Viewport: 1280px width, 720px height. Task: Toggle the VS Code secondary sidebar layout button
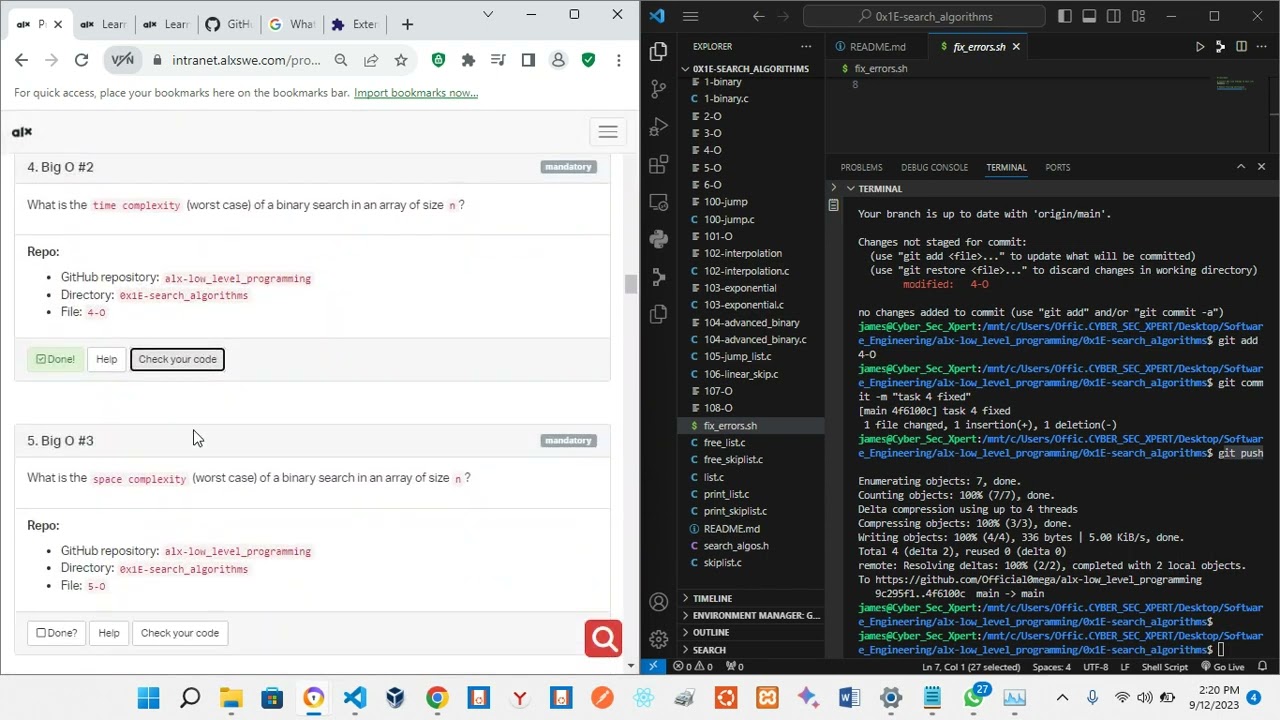pos(1113,16)
